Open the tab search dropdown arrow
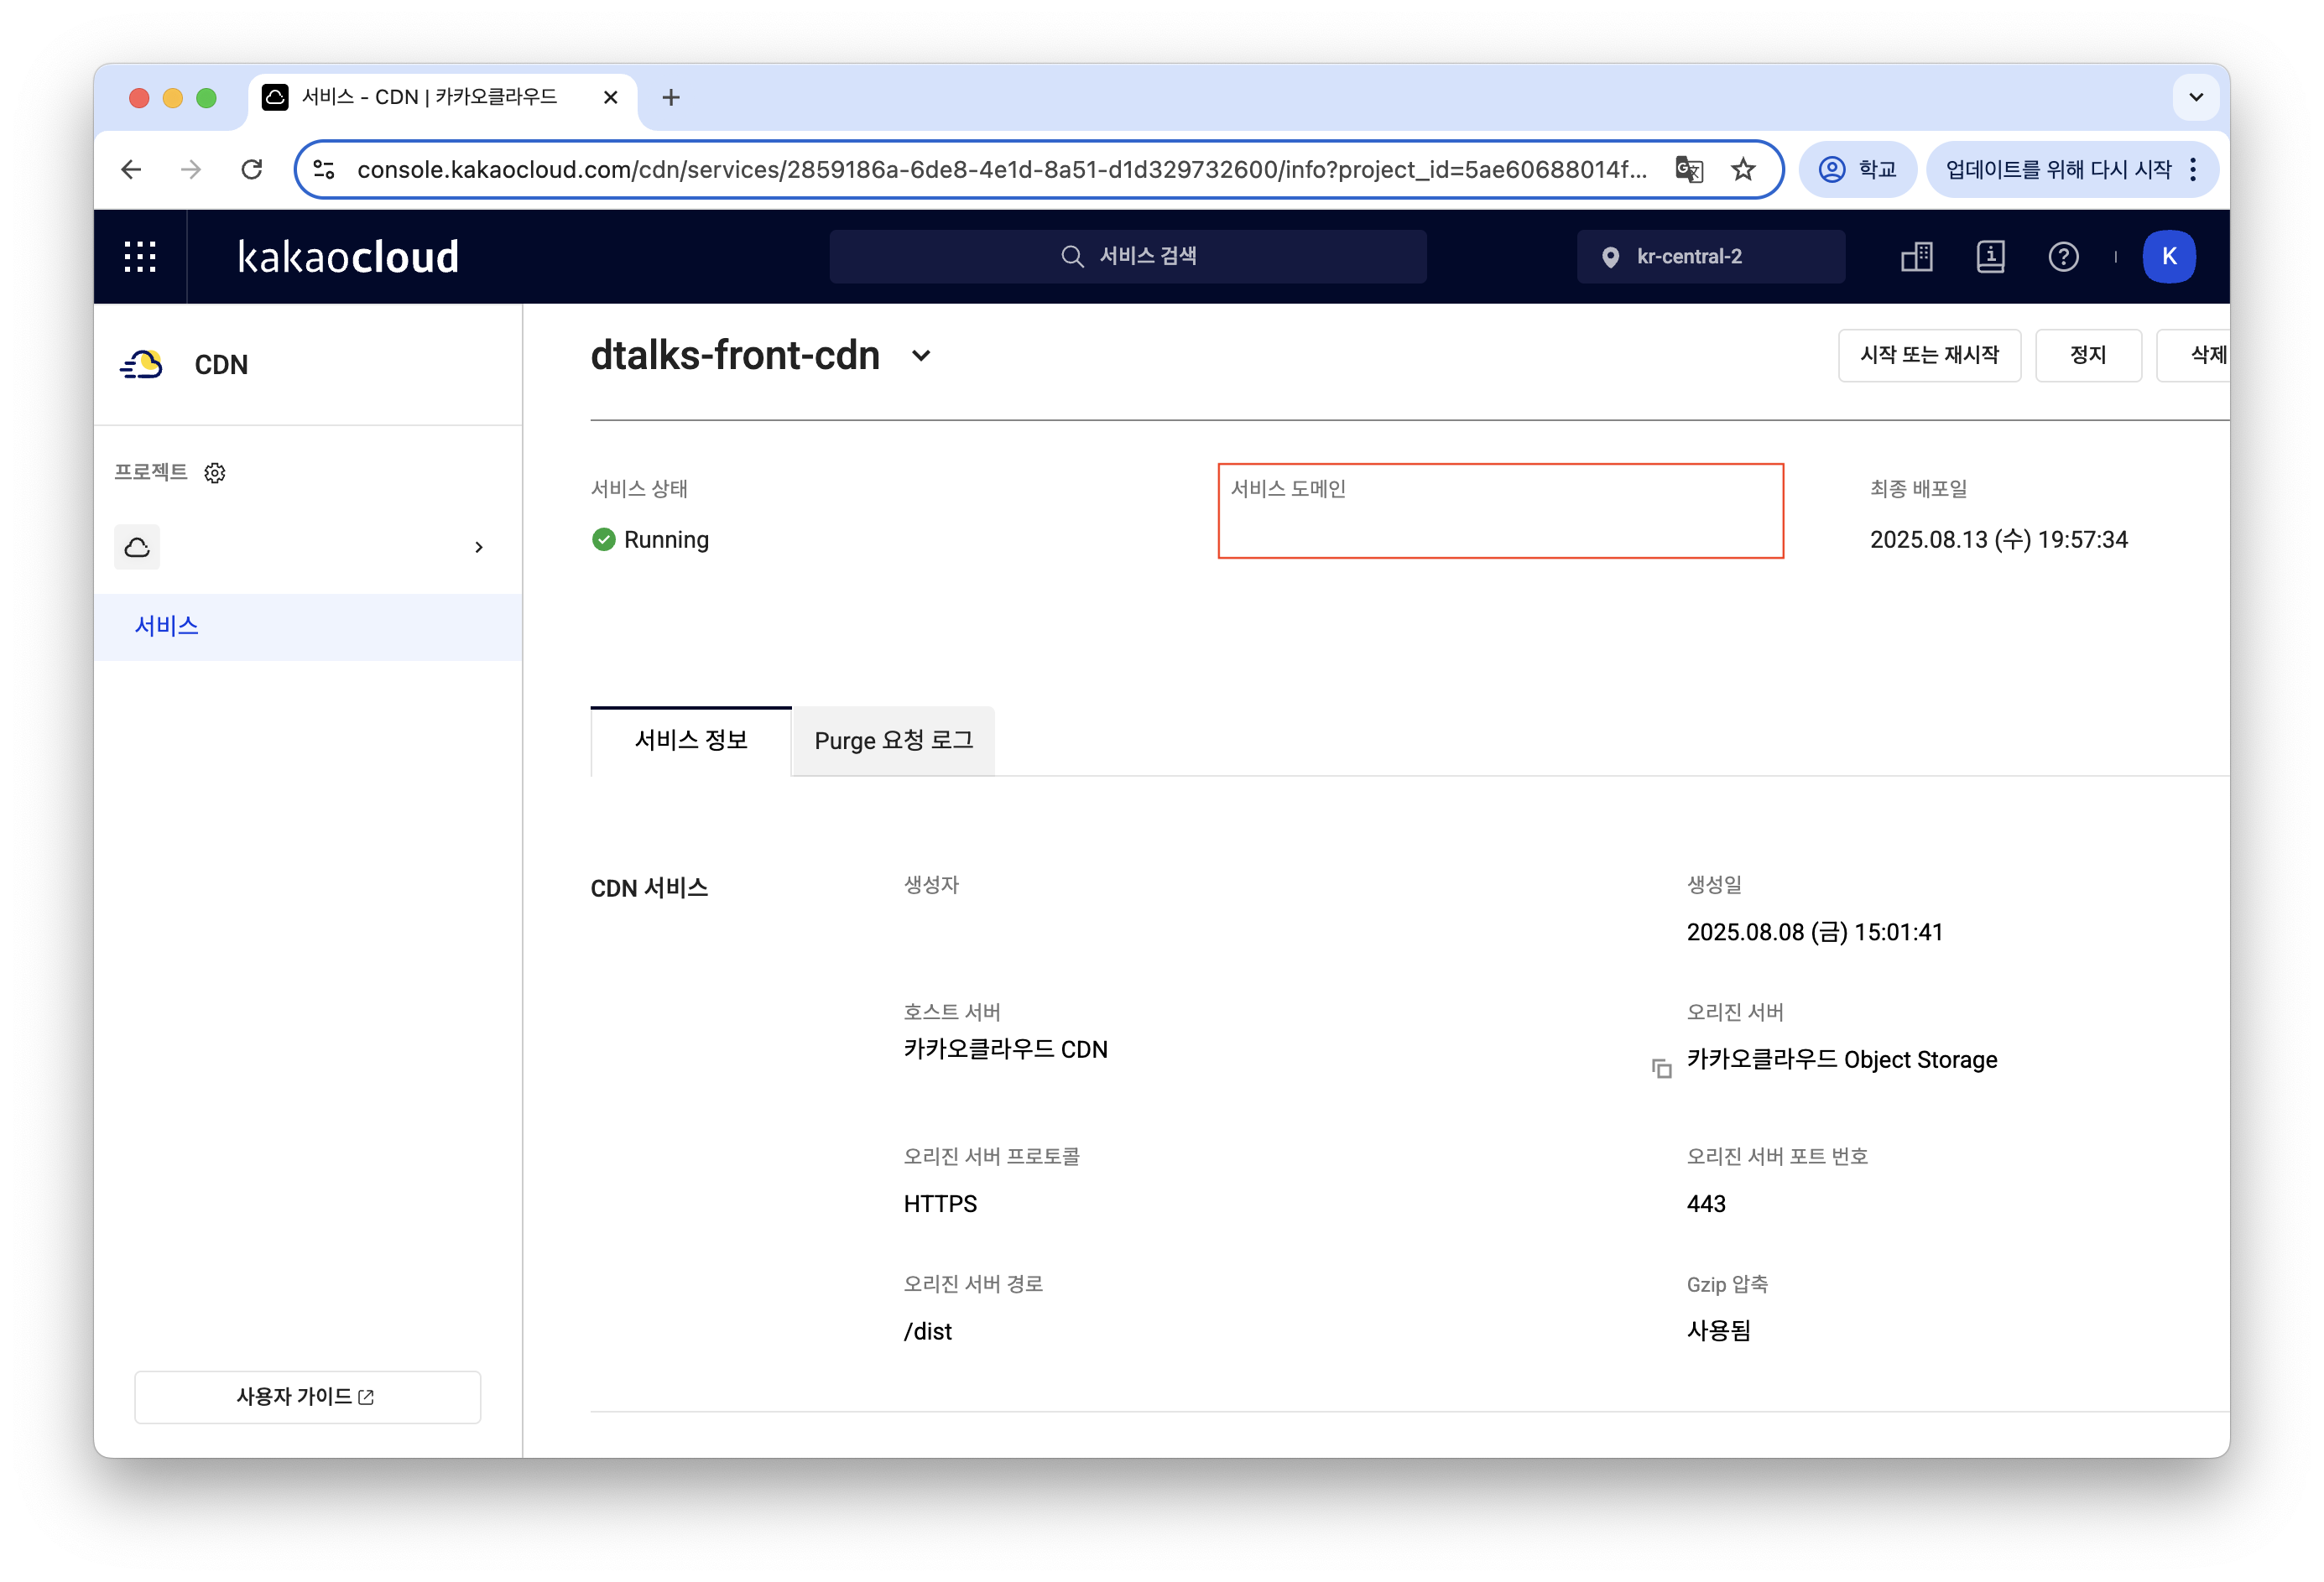 [2196, 97]
